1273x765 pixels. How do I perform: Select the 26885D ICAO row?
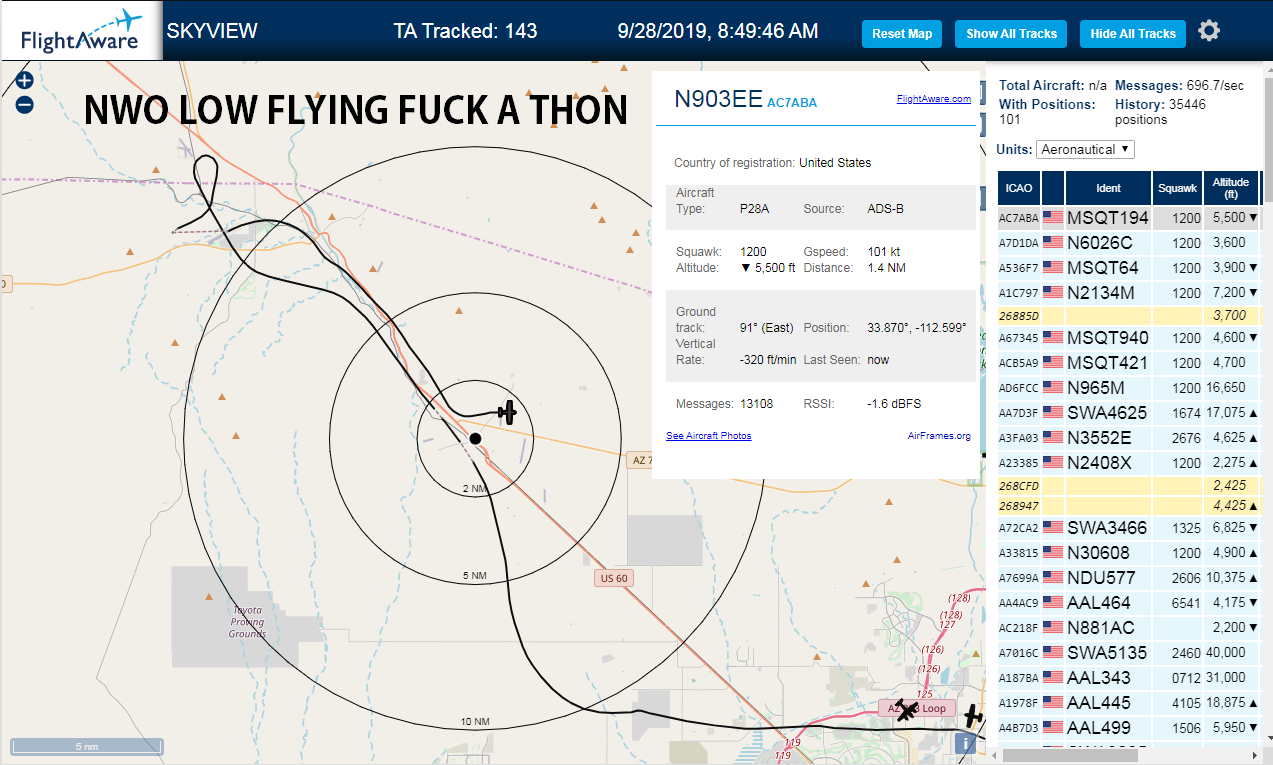pyautogui.click(x=1128, y=315)
